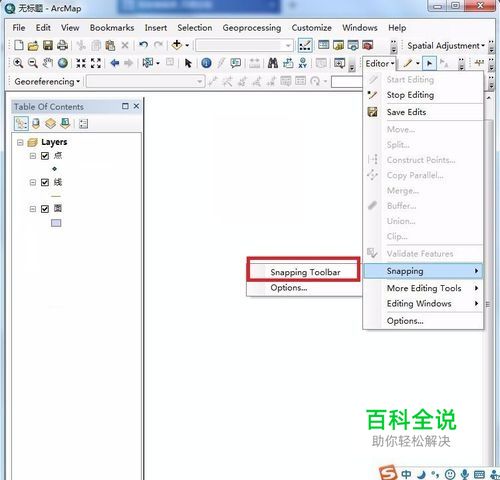This screenshot has width=500, height=480.
Task: Open the Bookmarks menu
Action: pos(112,28)
